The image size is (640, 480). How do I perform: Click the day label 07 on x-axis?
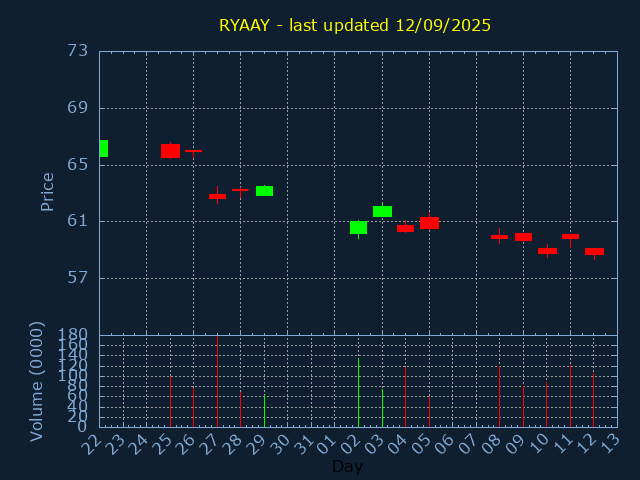tap(467, 444)
